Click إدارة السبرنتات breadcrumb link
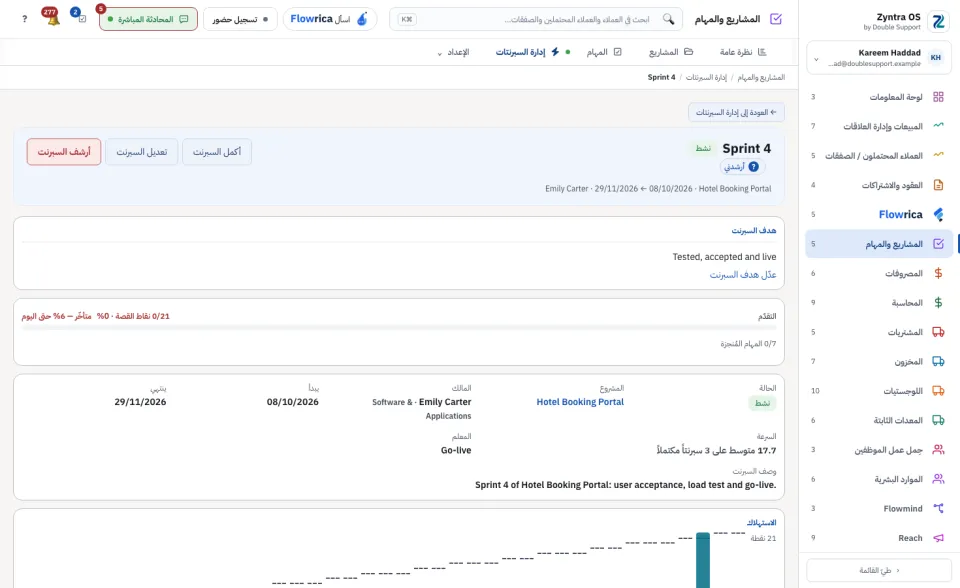The image size is (960, 588). [x=706, y=77]
